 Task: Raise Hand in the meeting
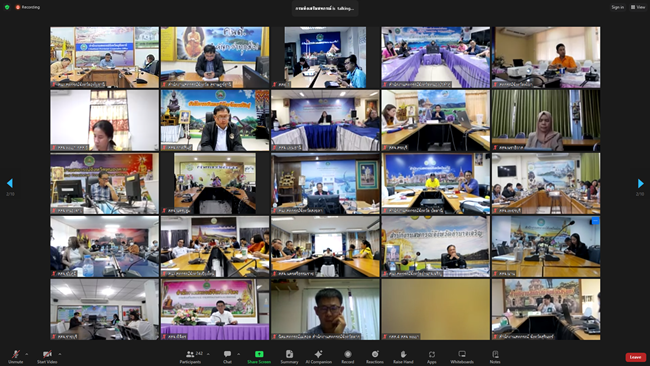[x=403, y=357]
